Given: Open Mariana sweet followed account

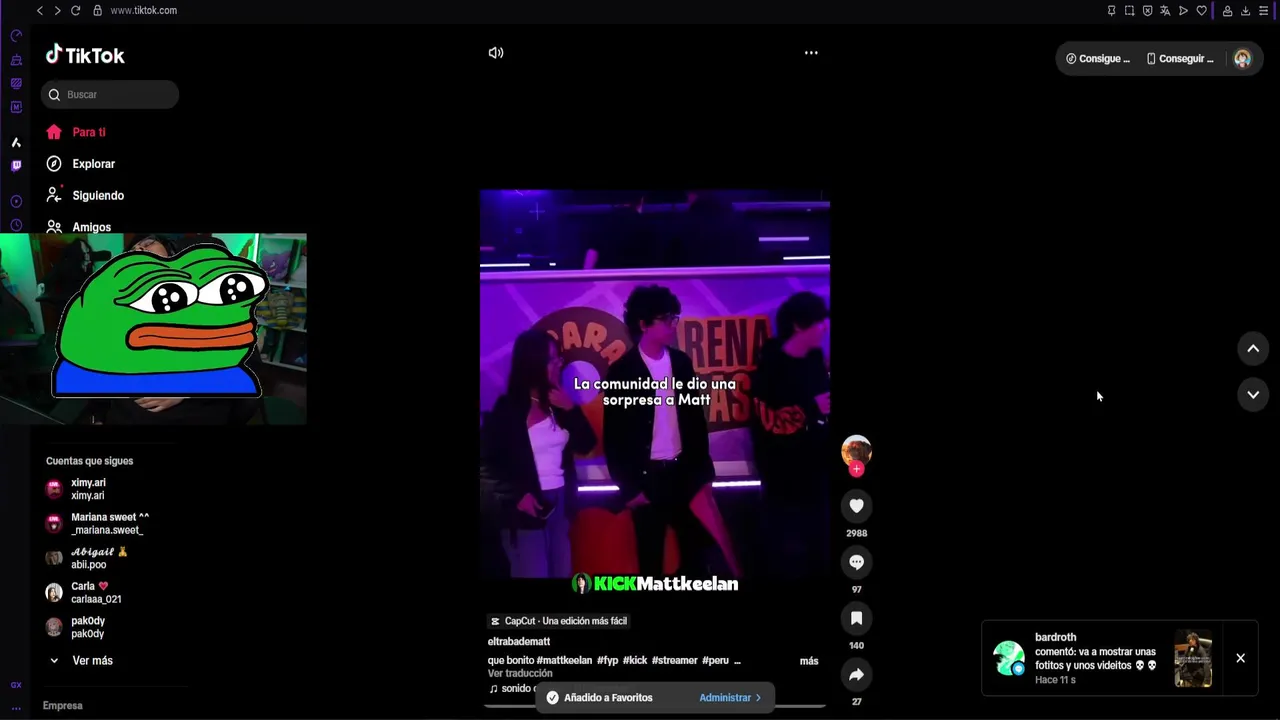Looking at the screenshot, I should point(97,524).
